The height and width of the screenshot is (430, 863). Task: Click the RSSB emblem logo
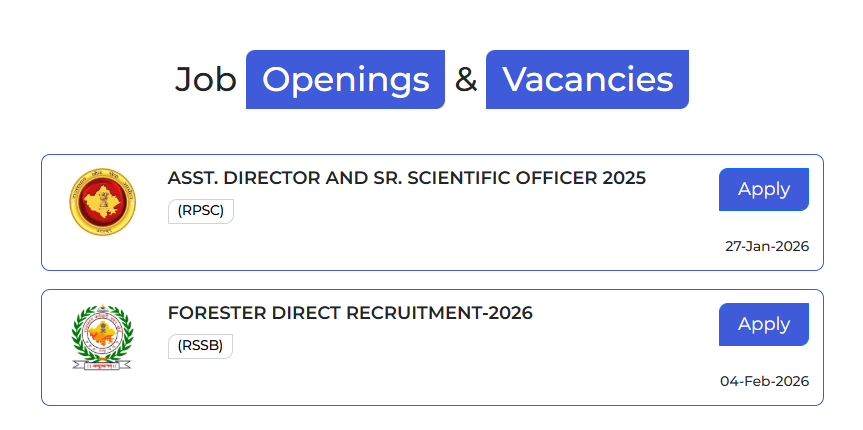(102, 338)
